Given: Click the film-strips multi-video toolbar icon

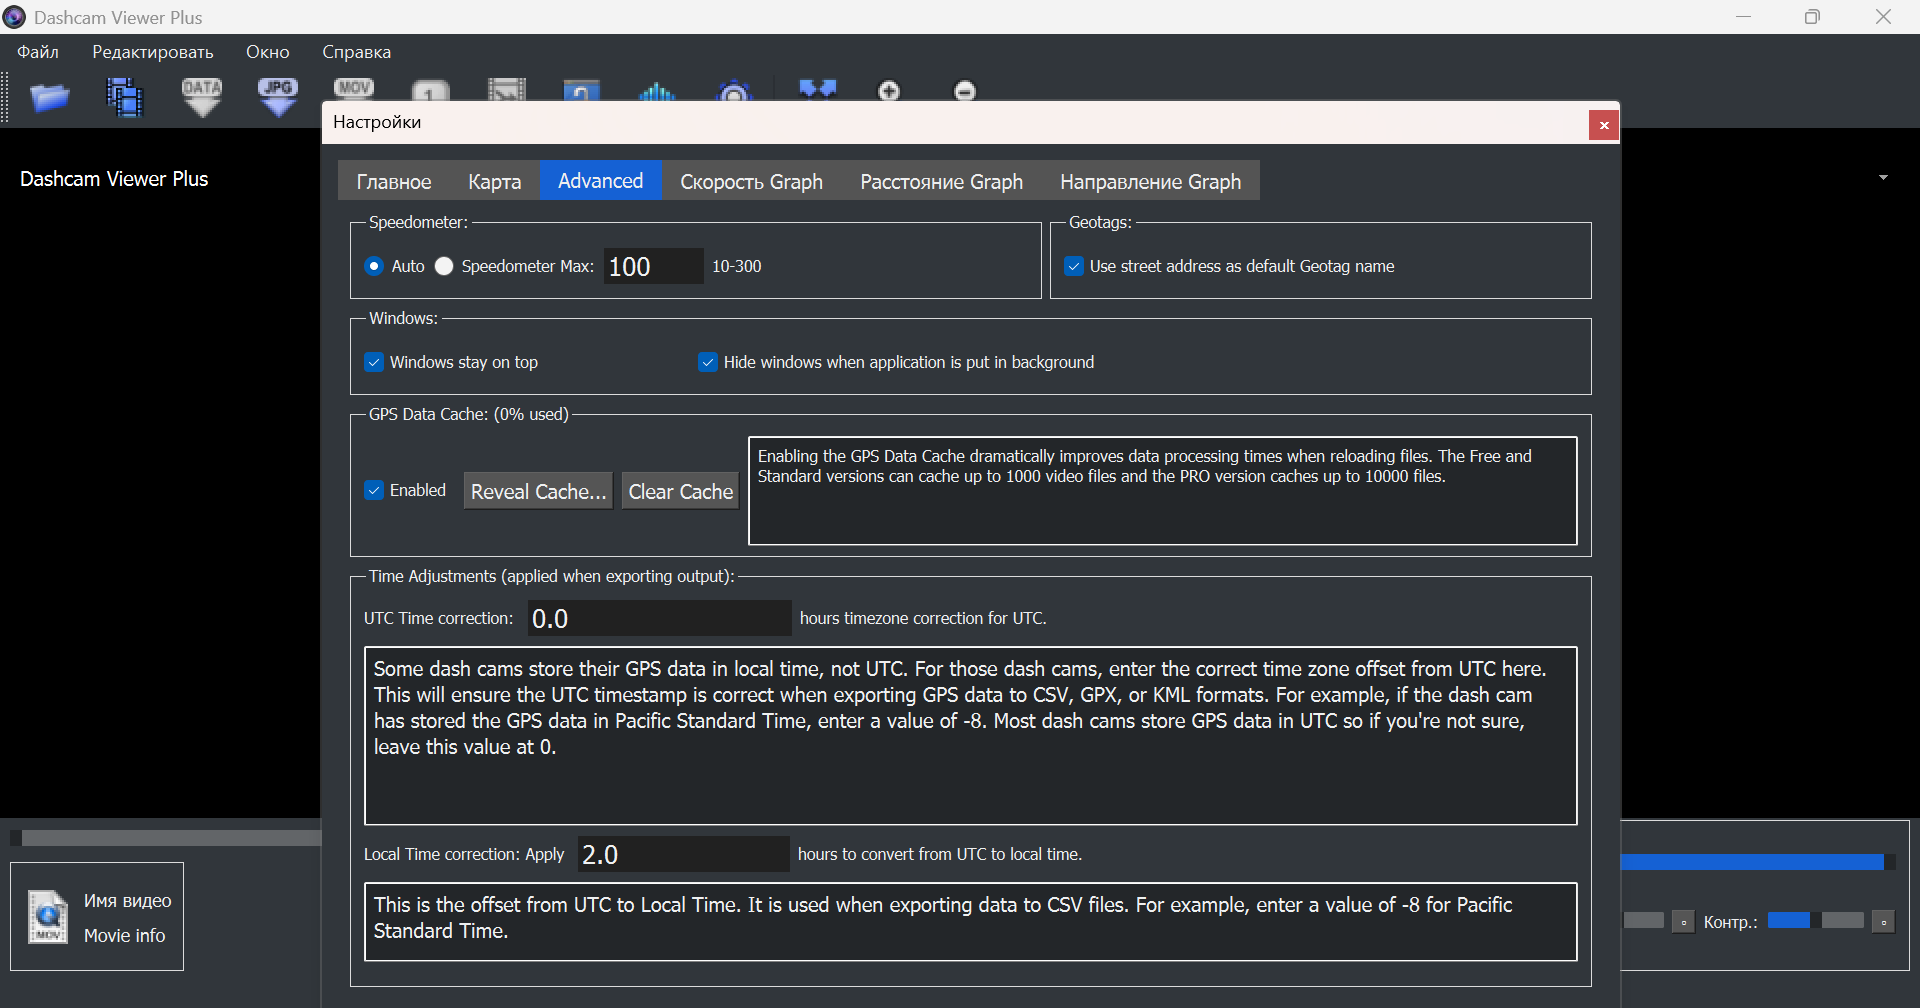Looking at the screenshot, I should click(x=125, y=97).
